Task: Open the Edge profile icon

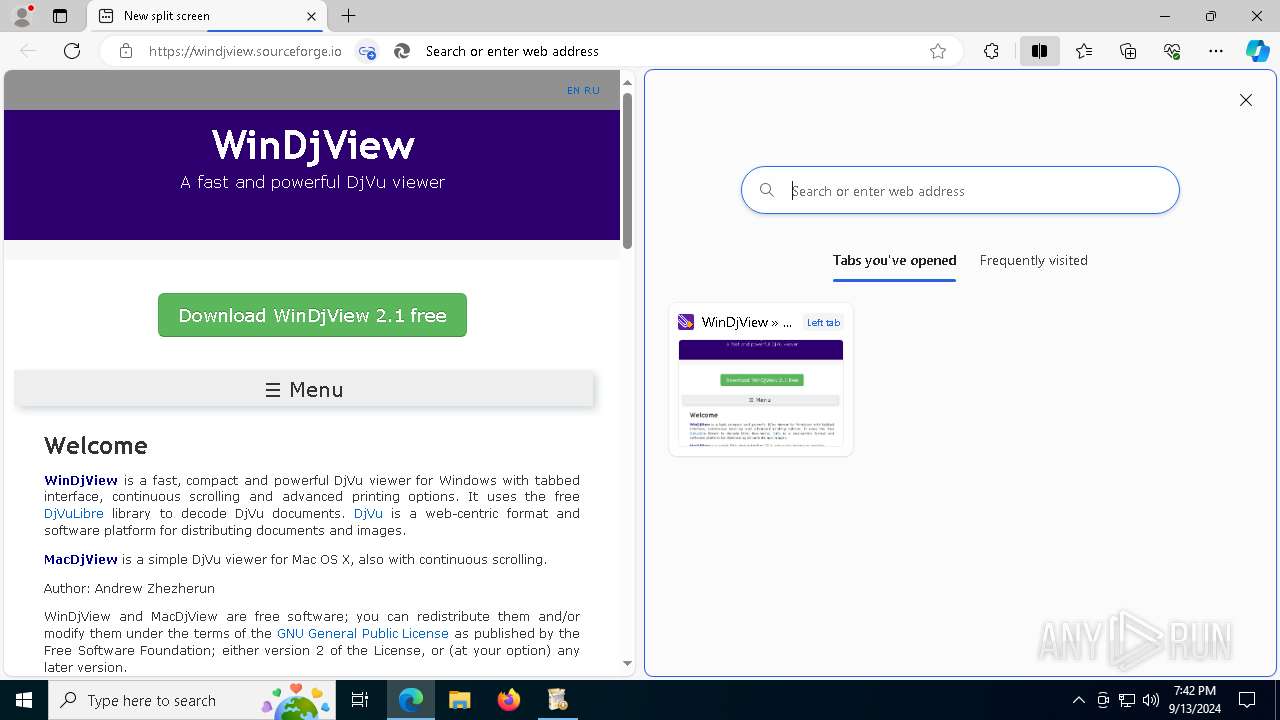Action: point(22,16)
